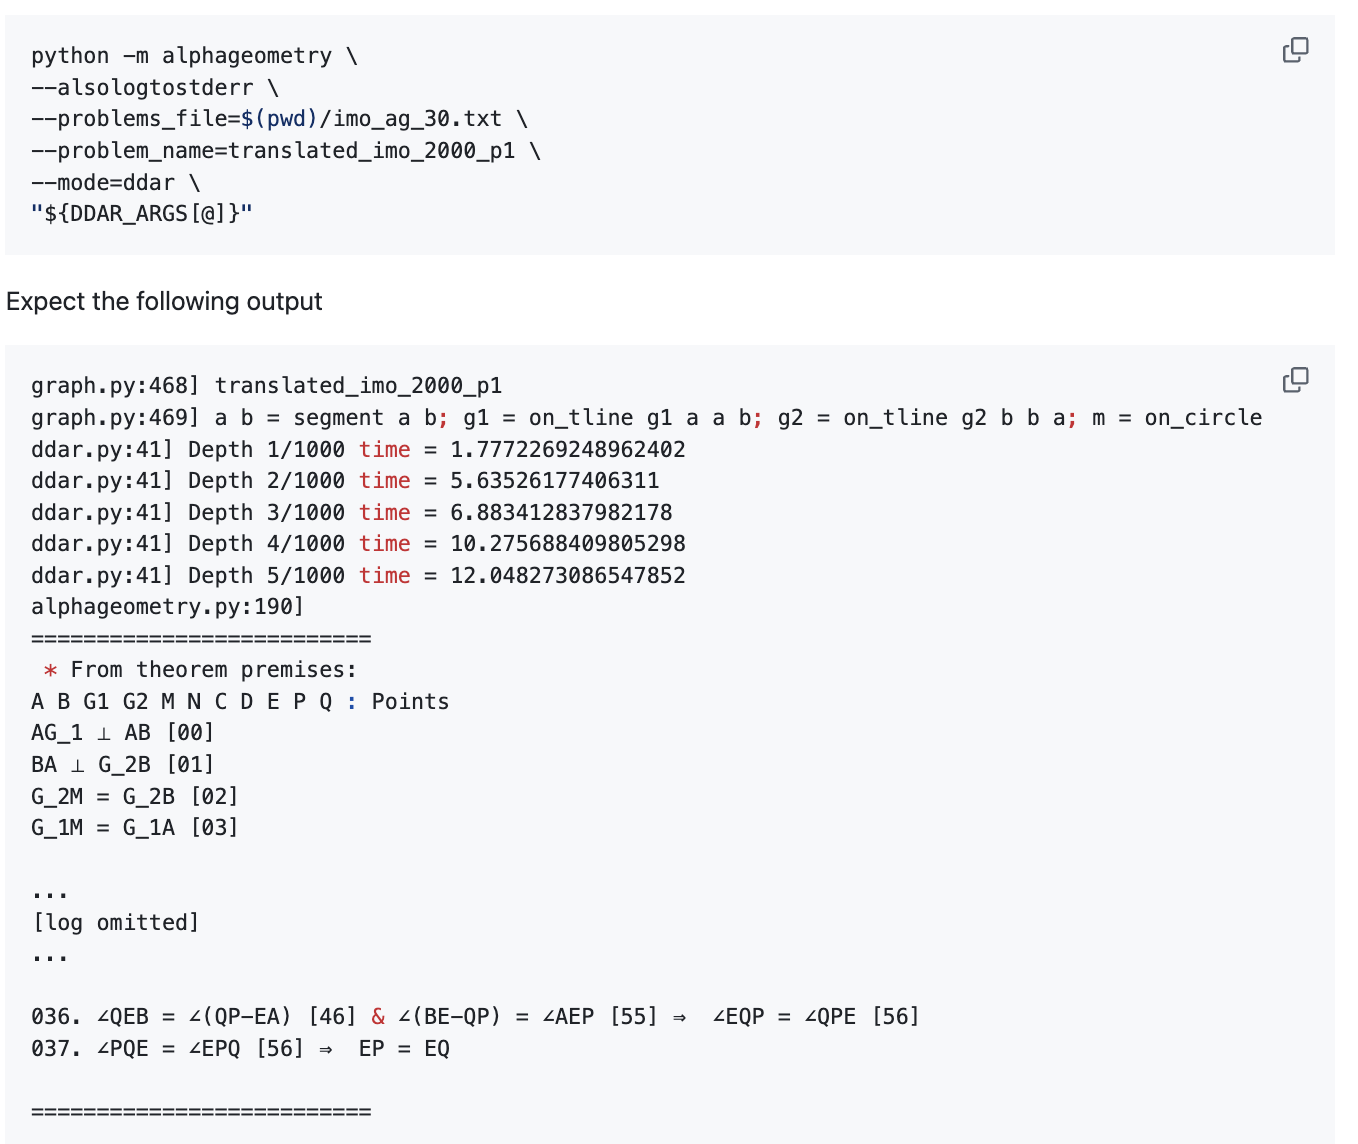1358x1144 pixels.
Task: Click the 'G_1M = G_1A [03]' premise
Action: [x=134, y=828]
